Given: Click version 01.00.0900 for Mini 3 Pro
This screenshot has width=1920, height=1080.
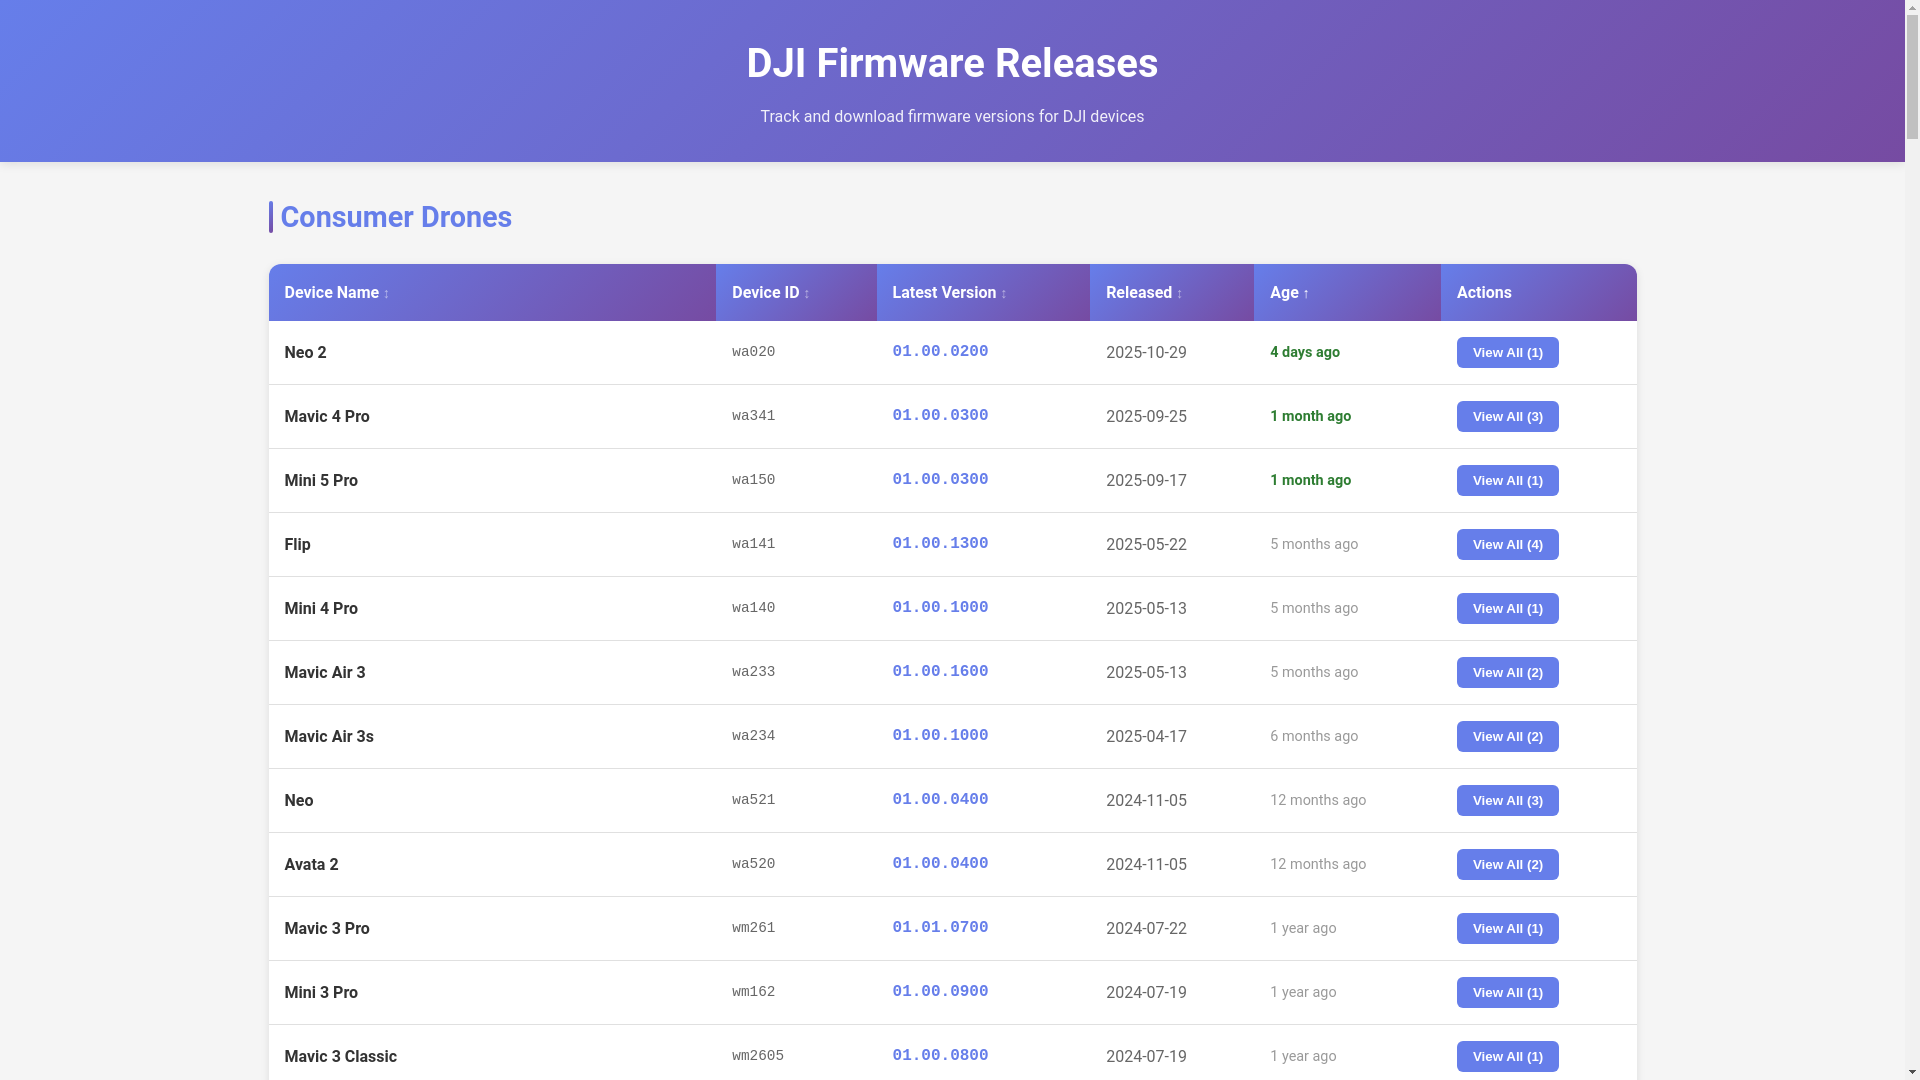Looking at the screenshot, I should click(x=940, y=992).
